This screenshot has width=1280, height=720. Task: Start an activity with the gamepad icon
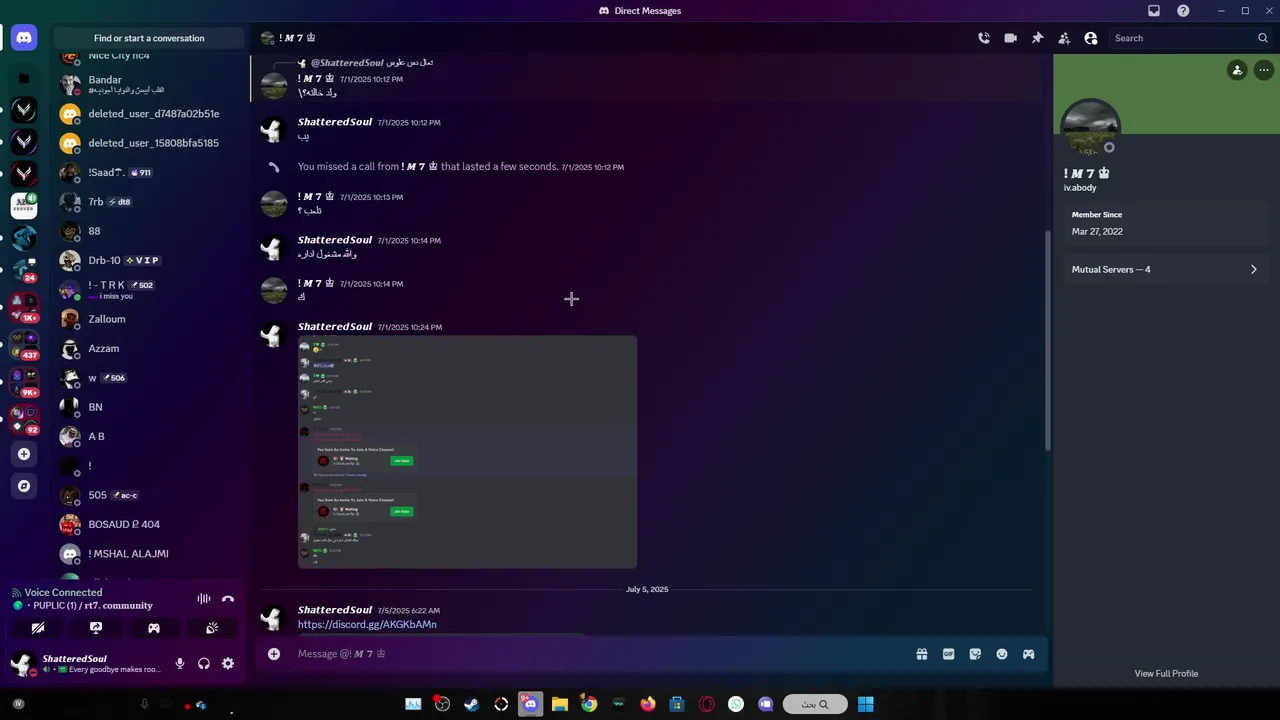[154, 628]
